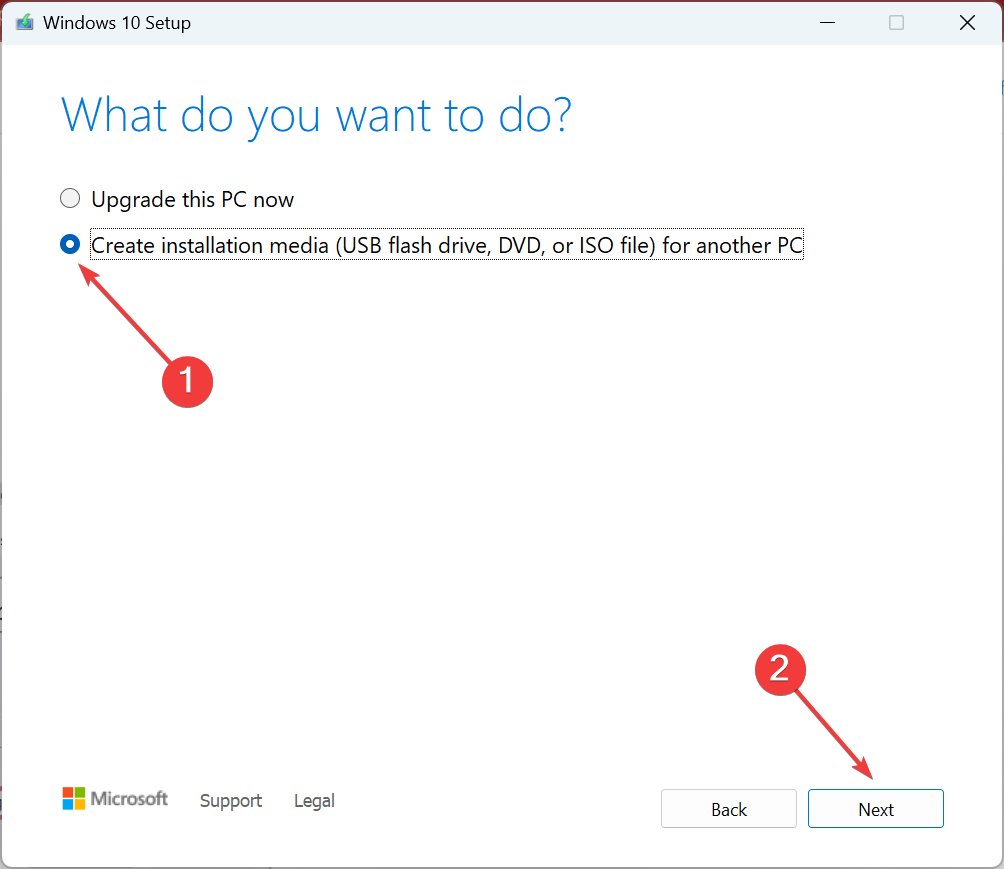
Task: Click the Microsoft logo in the footer
Action: 115,799
